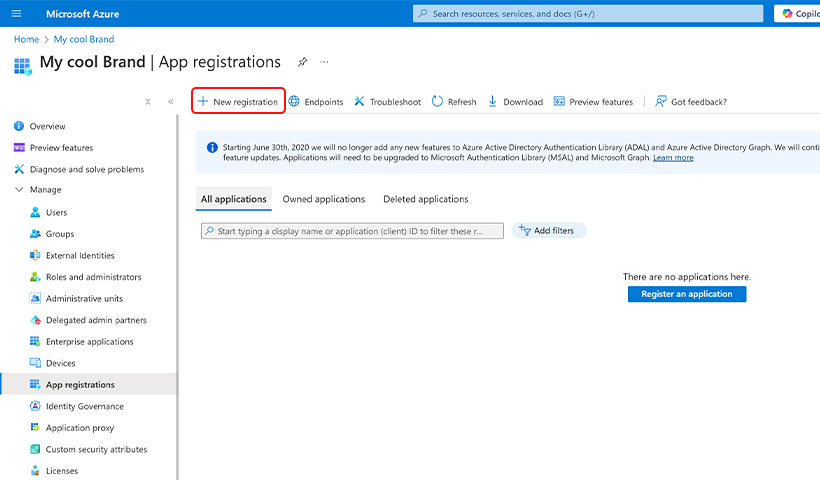Open My cool Brand breadcrumb link
The height and width of the screenshot is (480, 820).
(x=84, y=39)
